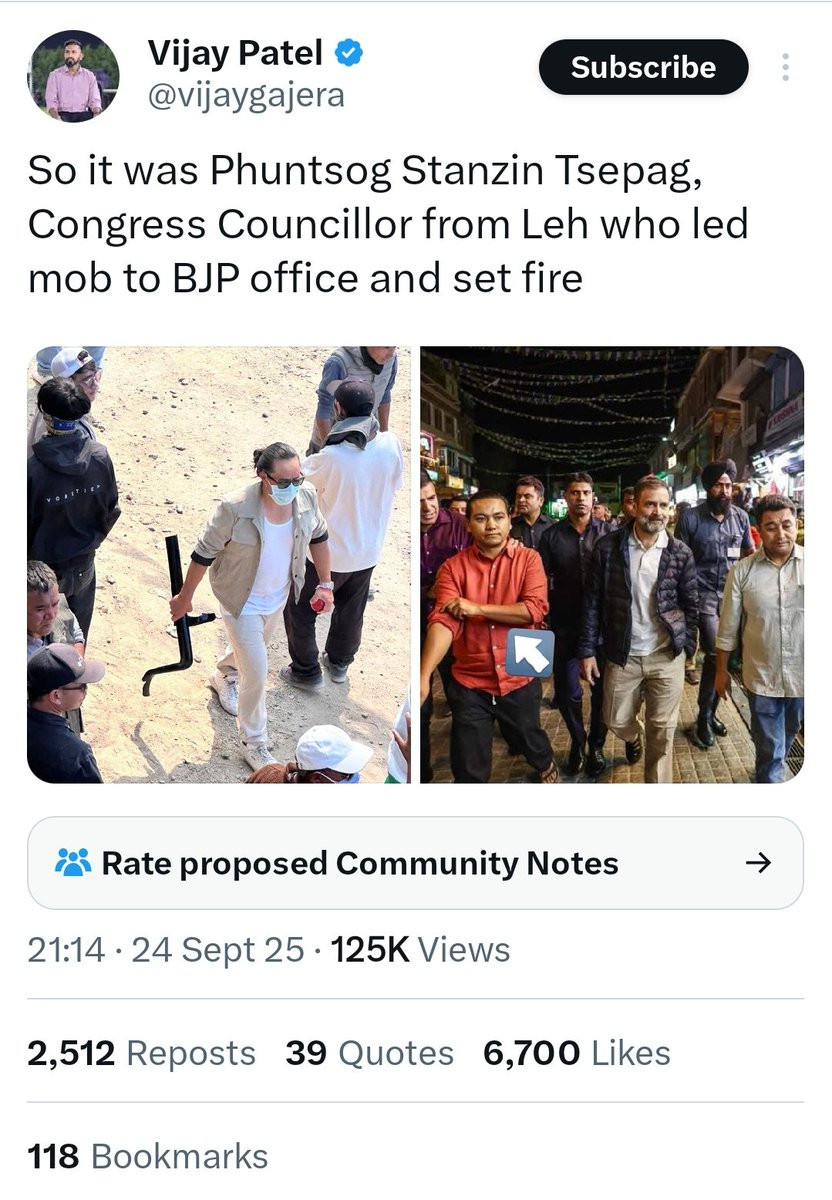832x1200 pixels.
Task: Click the Community Notes people icon
Action: [73, 862]
